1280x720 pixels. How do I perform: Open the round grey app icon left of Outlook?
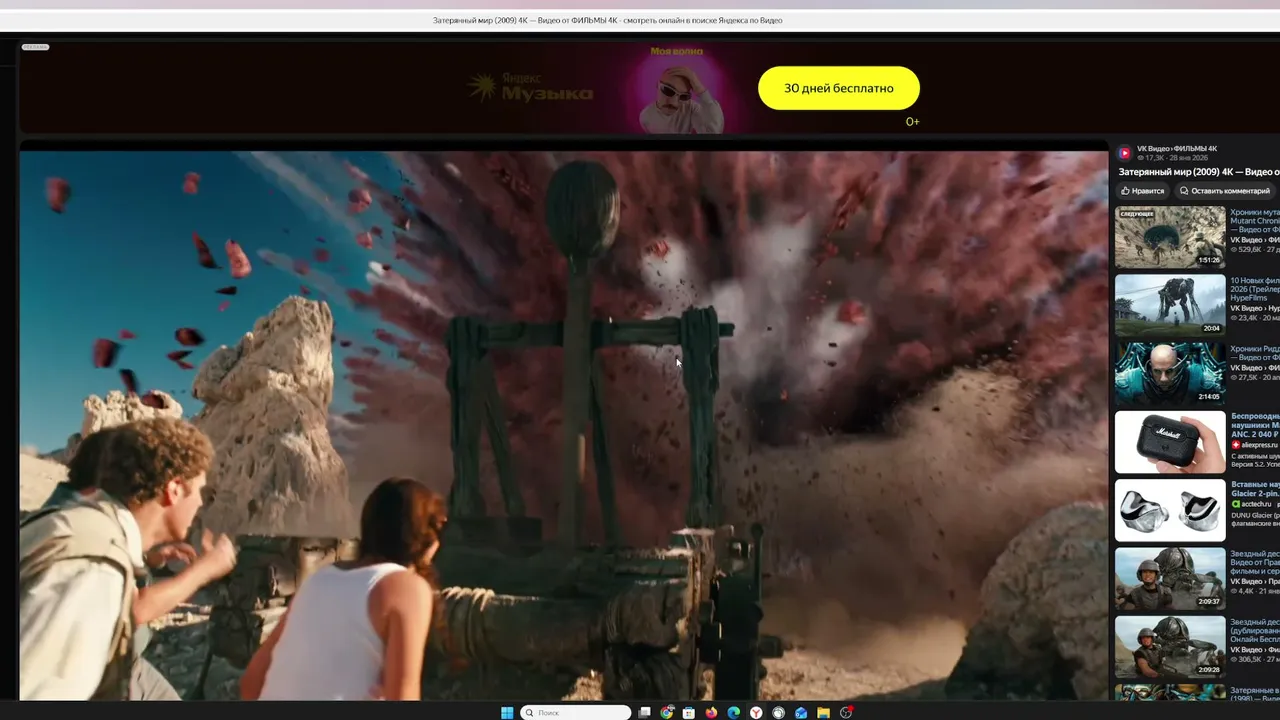pyautogui.click(x=779, y=713)
